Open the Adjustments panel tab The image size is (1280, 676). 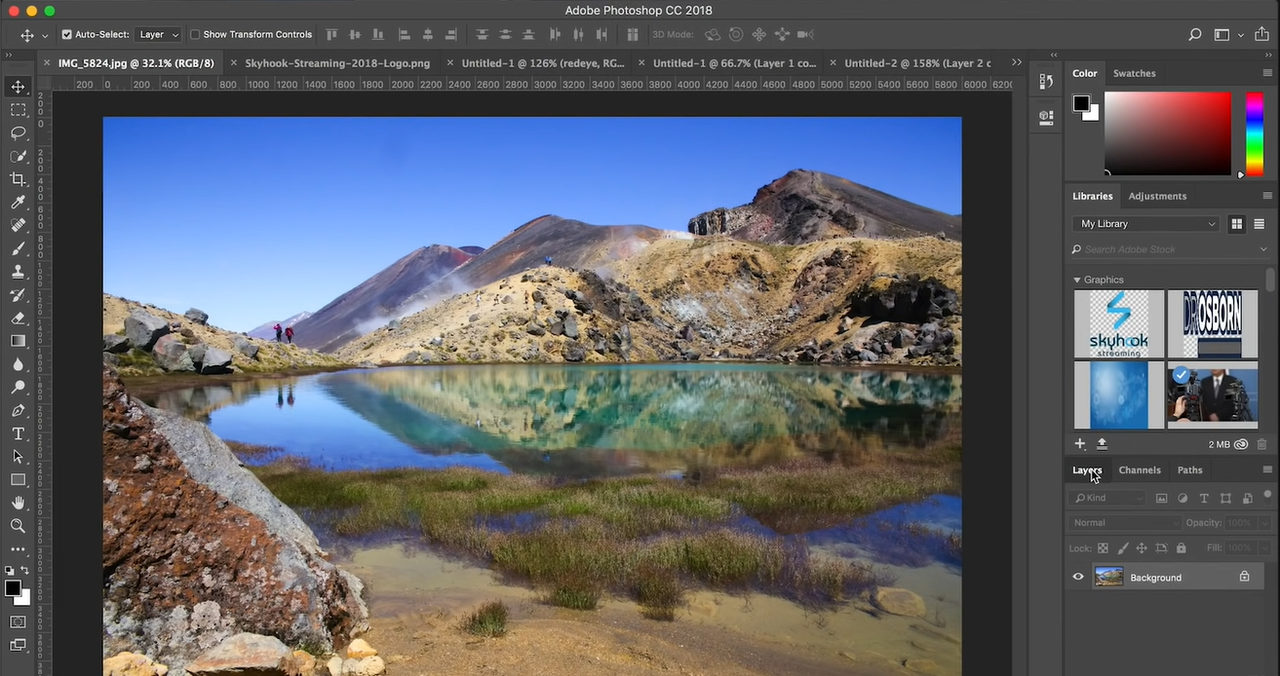(x=1157, y=196)
